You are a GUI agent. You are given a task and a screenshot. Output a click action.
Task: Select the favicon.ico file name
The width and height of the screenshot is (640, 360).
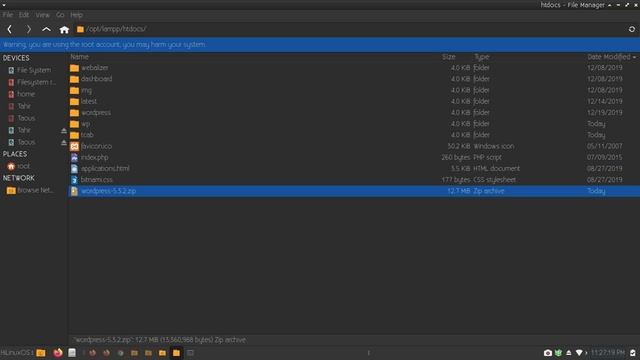coord(96,146)
